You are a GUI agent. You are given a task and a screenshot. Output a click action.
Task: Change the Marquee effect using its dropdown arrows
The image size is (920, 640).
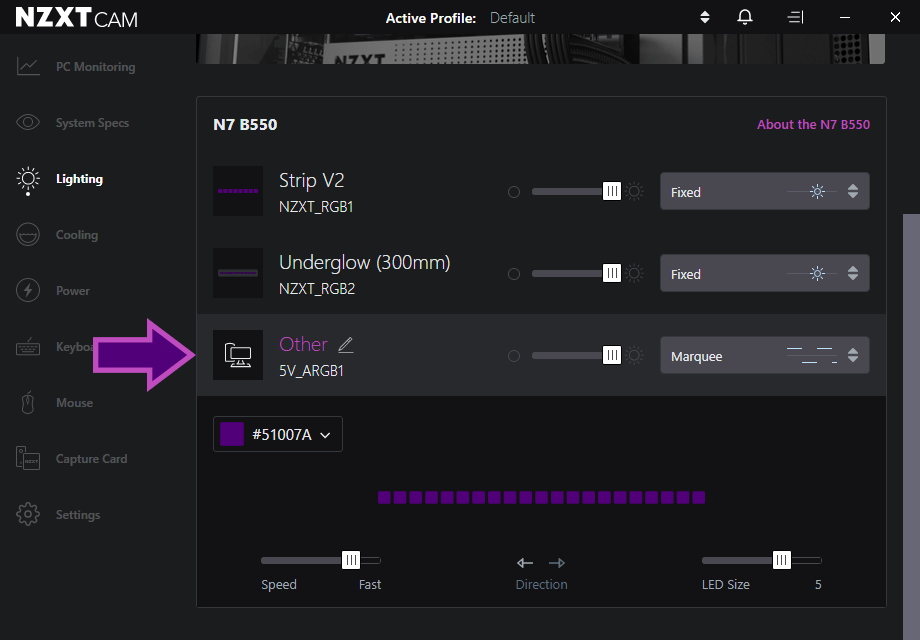(x=852, y=355)
